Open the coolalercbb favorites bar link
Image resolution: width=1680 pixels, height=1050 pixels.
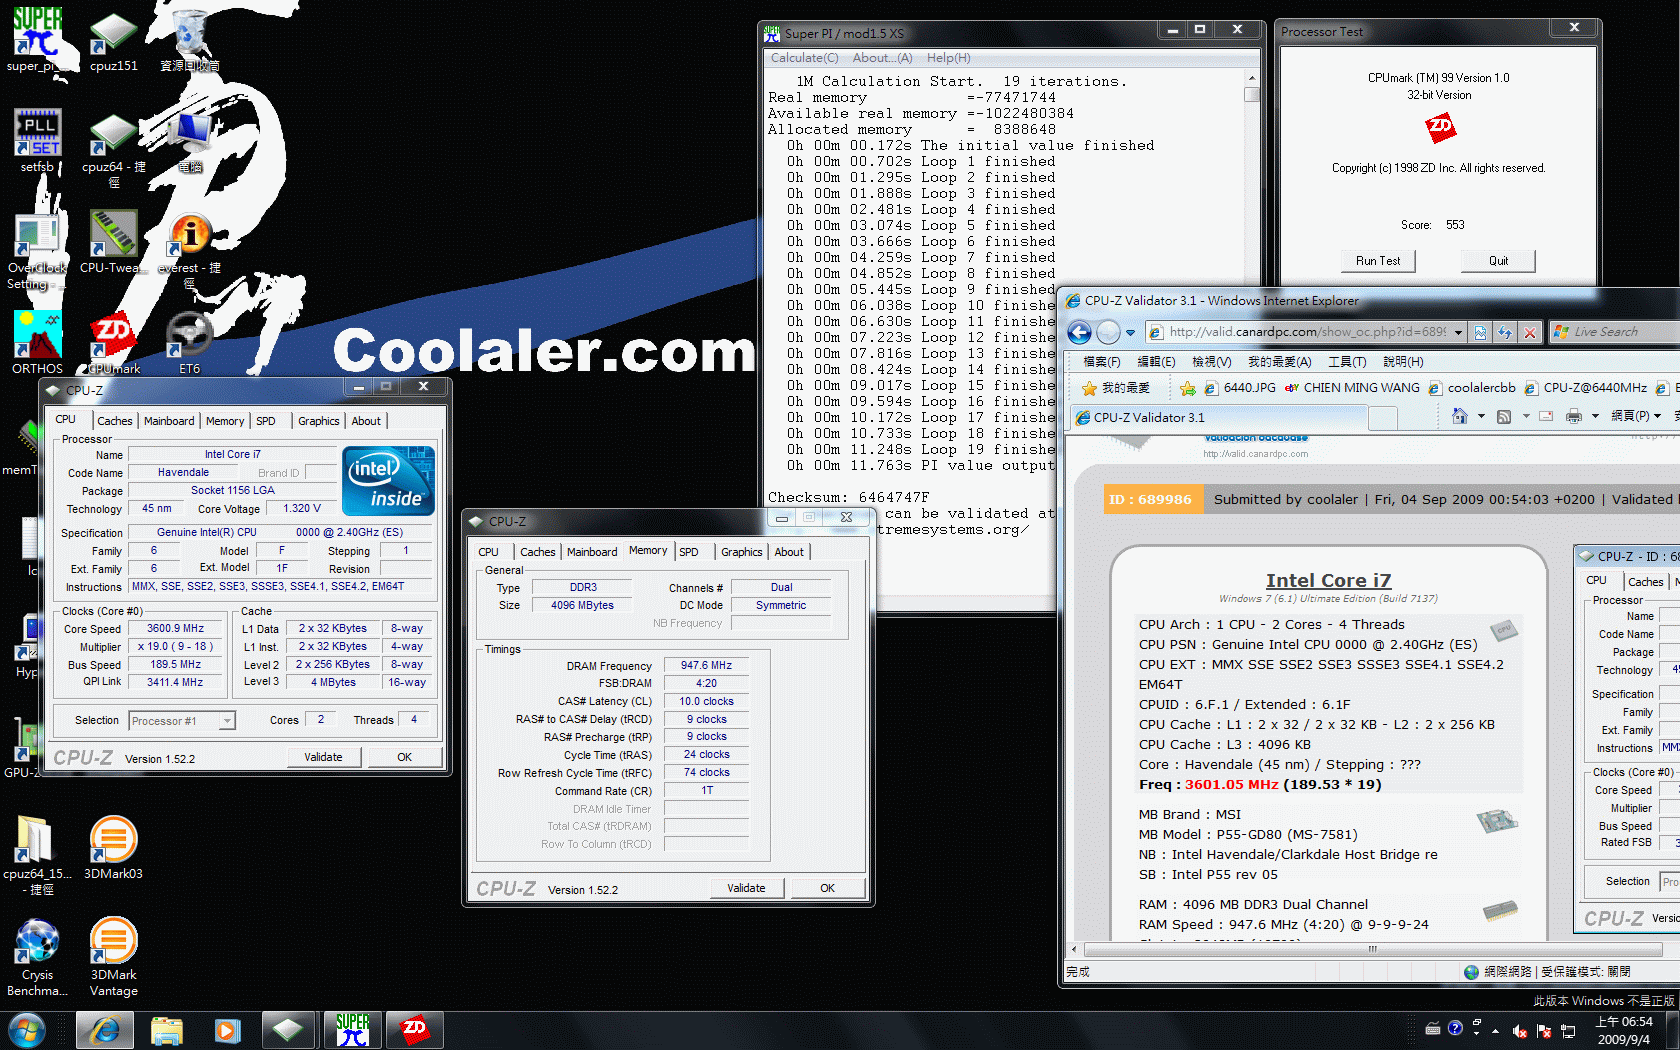(1472, 388)
